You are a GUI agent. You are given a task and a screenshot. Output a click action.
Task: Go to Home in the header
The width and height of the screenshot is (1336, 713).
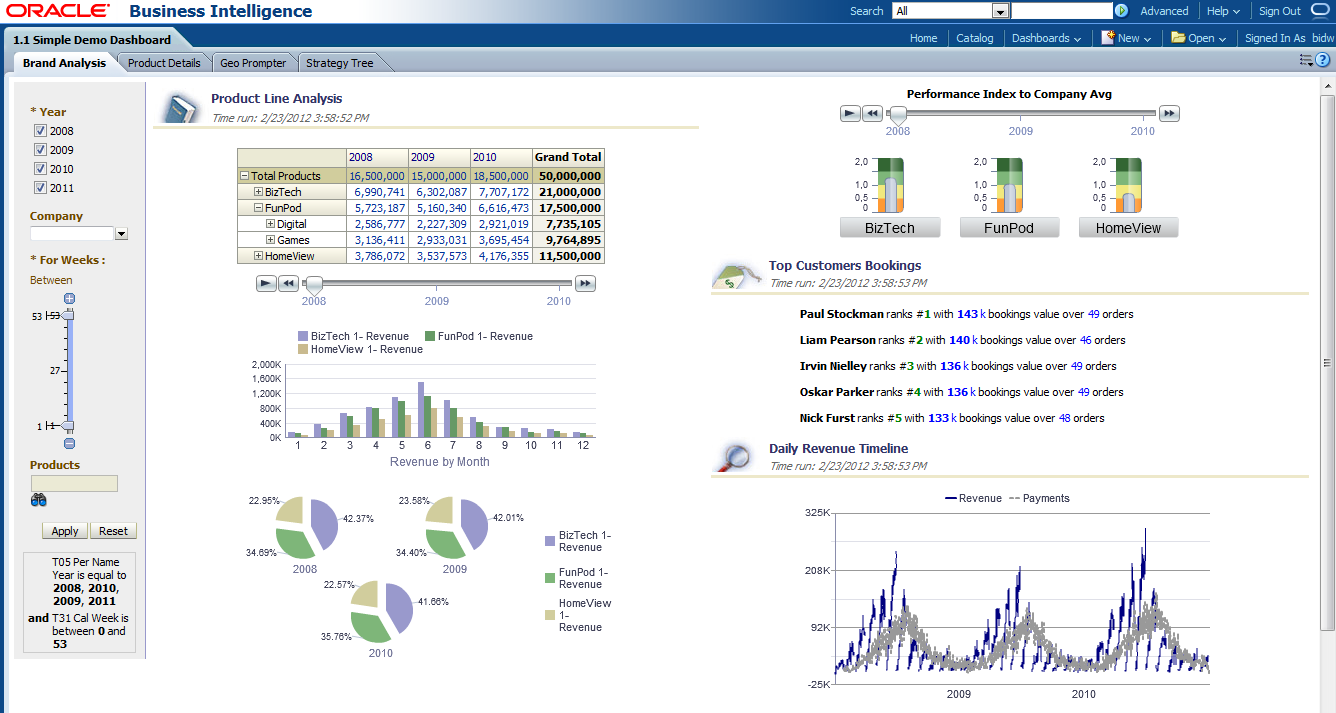(924, 38)
